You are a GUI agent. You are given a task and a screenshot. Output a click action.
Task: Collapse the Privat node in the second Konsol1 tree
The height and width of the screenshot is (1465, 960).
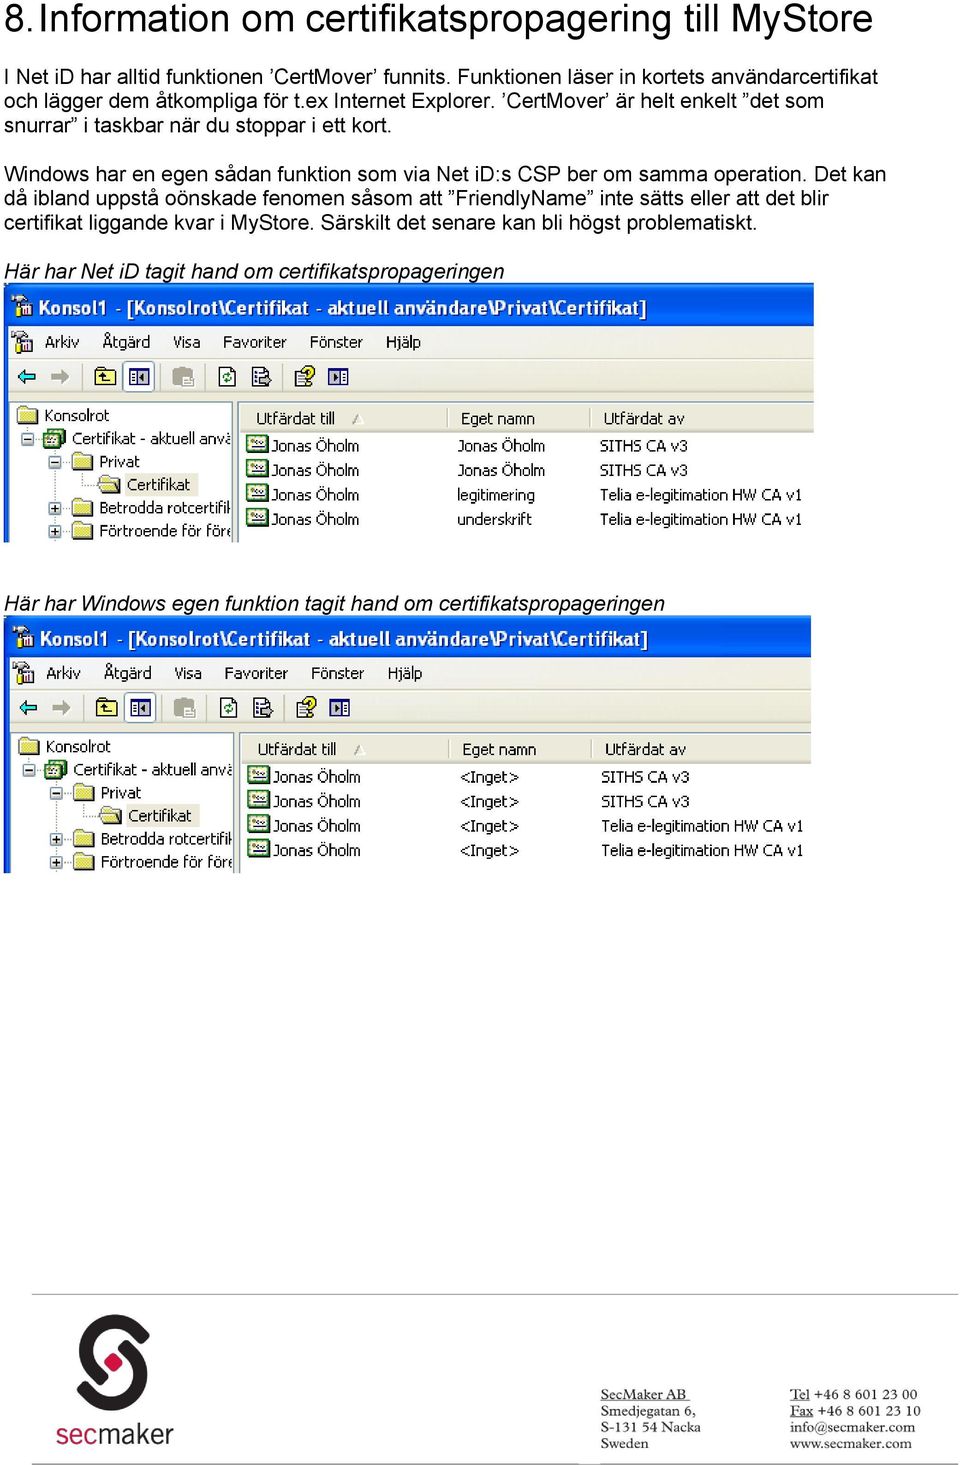56,793
